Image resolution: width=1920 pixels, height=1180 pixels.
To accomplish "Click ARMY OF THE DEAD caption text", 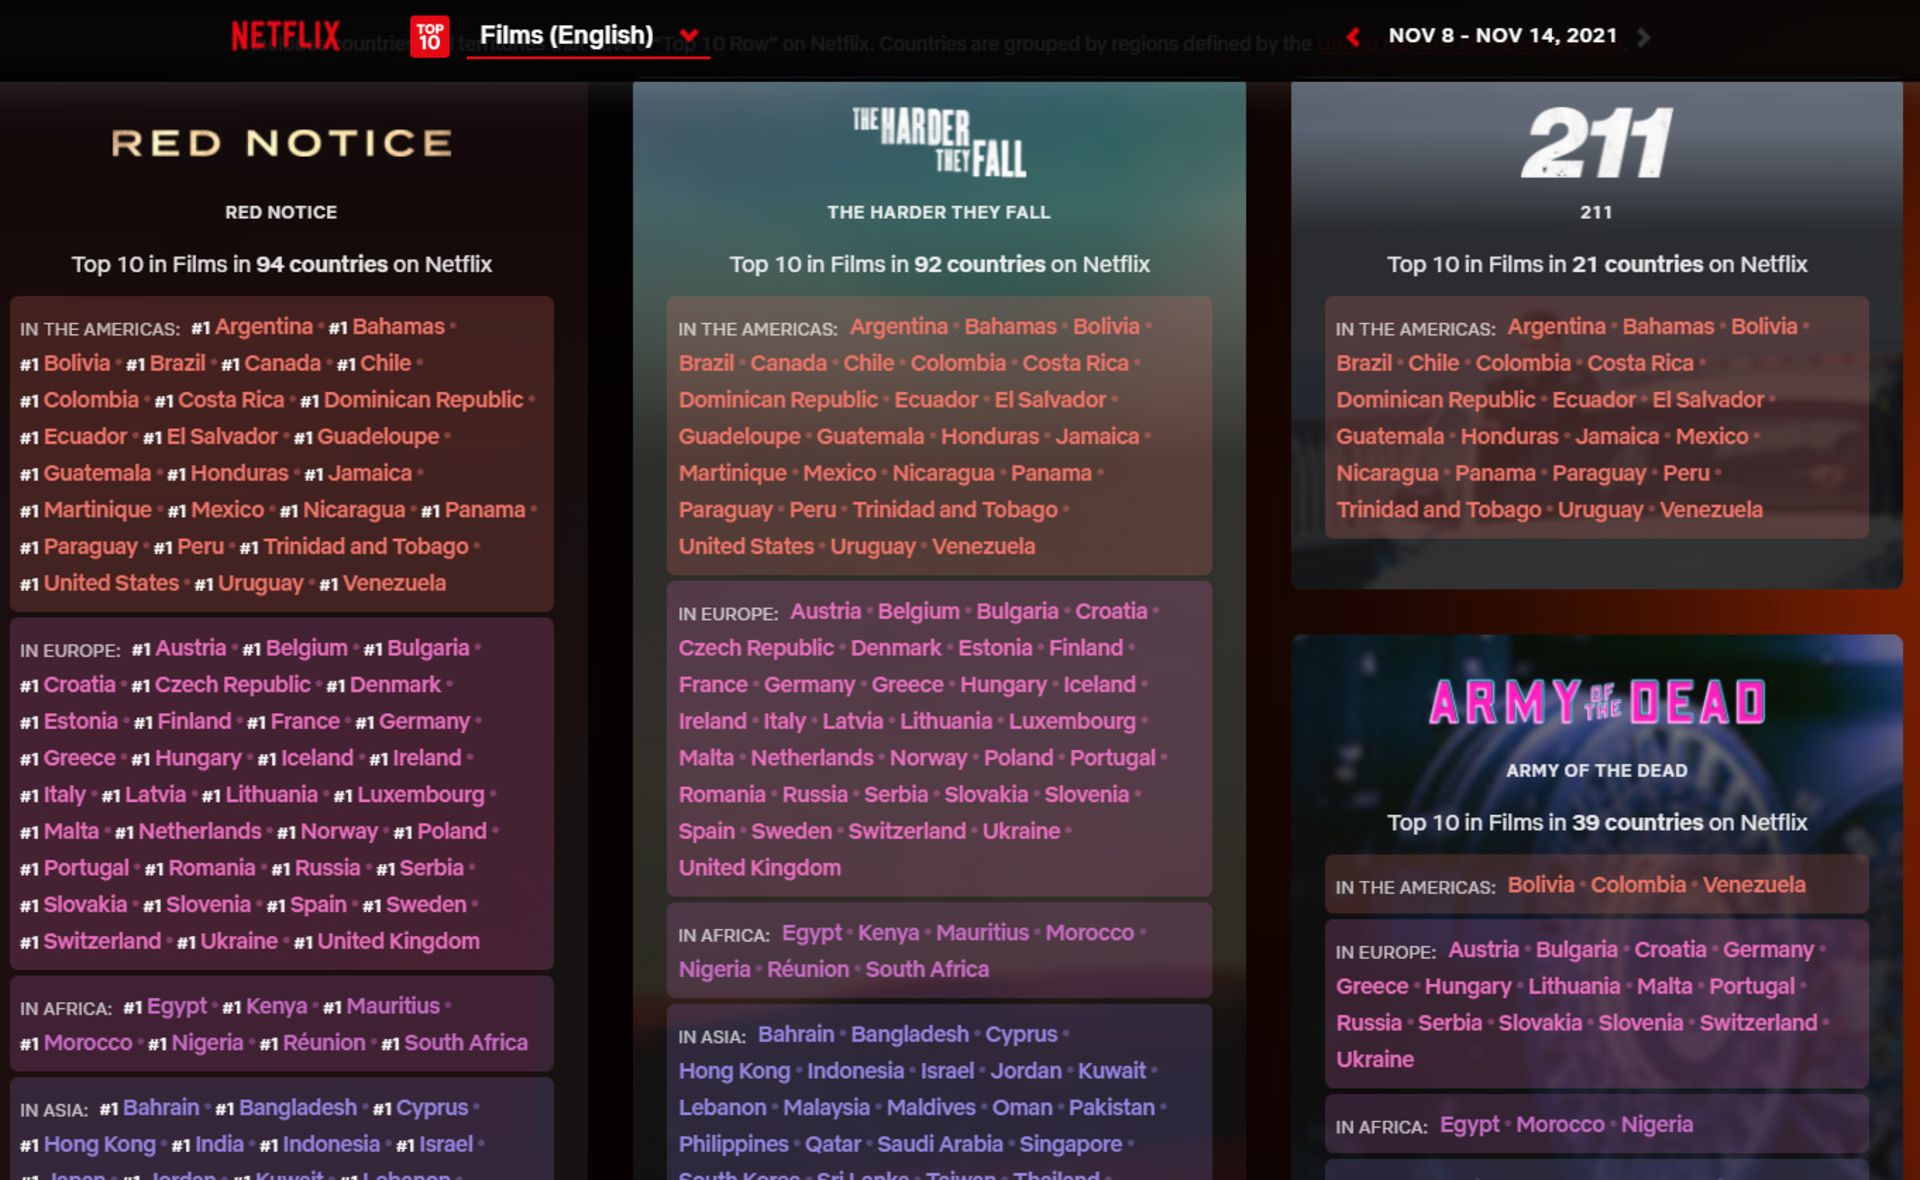I will tap(1597, 771).
